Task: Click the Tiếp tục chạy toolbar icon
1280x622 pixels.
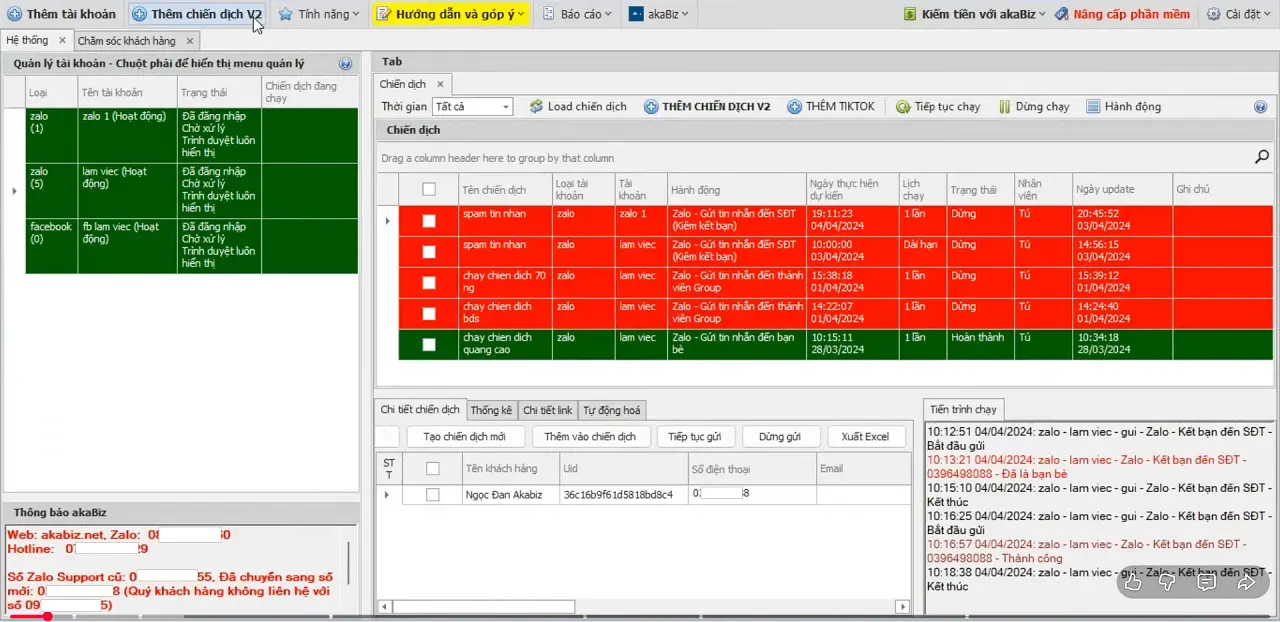Action: [x=903, y=107]
